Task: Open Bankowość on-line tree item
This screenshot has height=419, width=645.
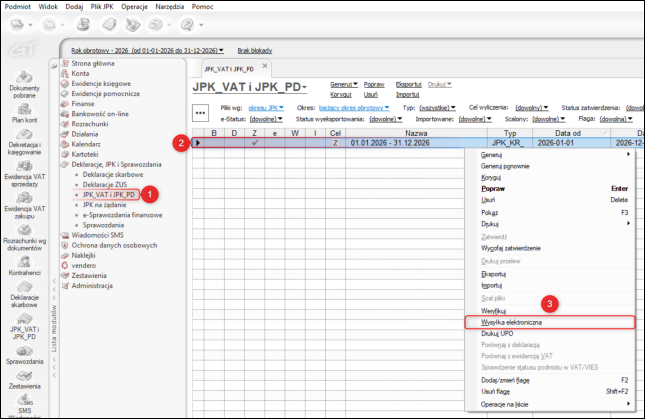Action: 100,114
